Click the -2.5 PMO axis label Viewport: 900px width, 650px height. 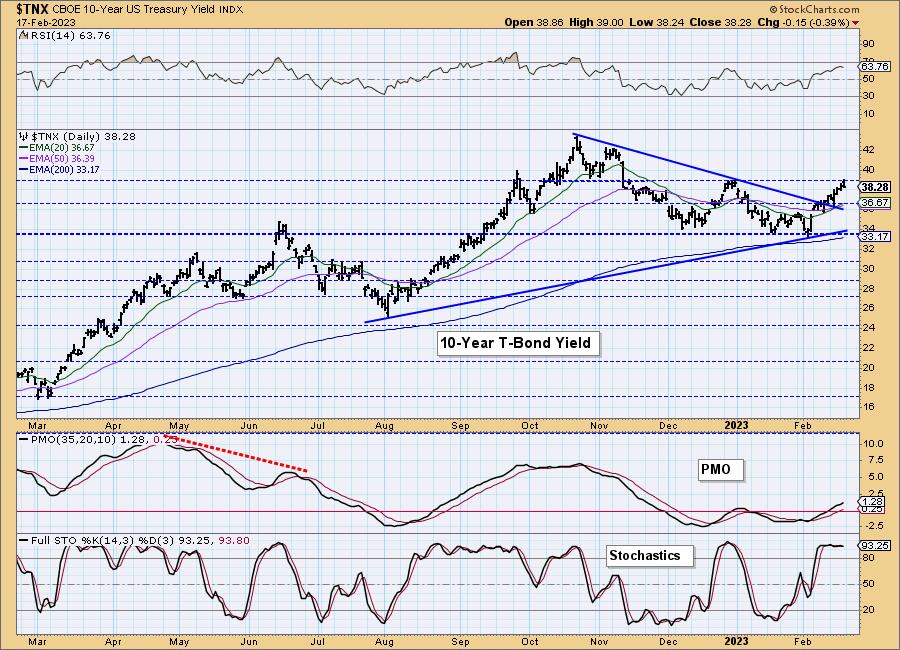pyautogui.click(x=875, y=526)
